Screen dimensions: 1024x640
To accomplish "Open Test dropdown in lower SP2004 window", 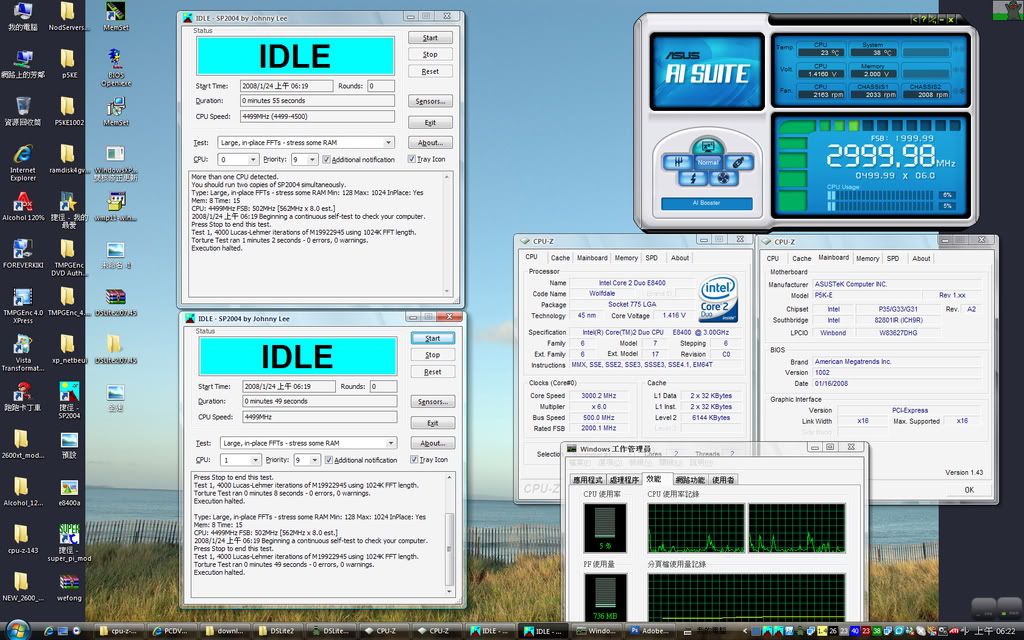I will (308, 443).
